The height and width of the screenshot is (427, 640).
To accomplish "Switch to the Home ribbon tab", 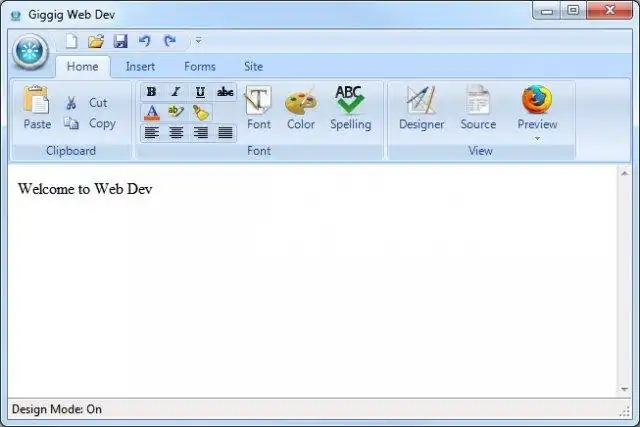I will tap(82, 67).
